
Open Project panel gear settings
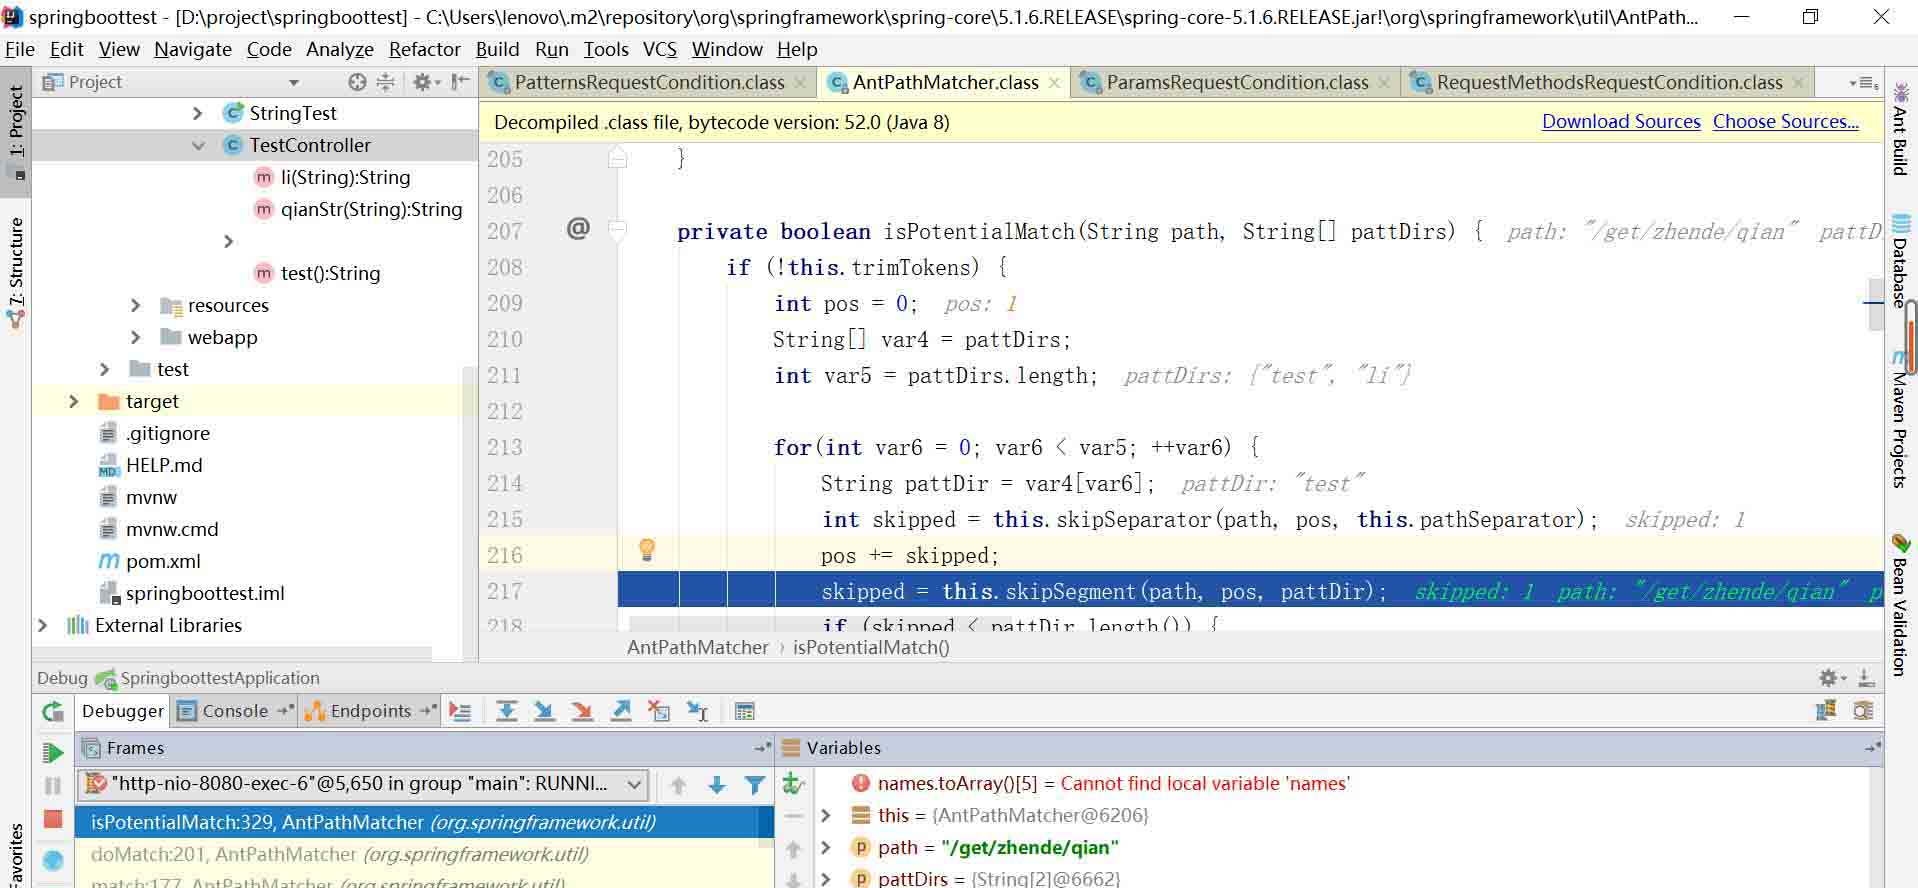click(426, 82)
